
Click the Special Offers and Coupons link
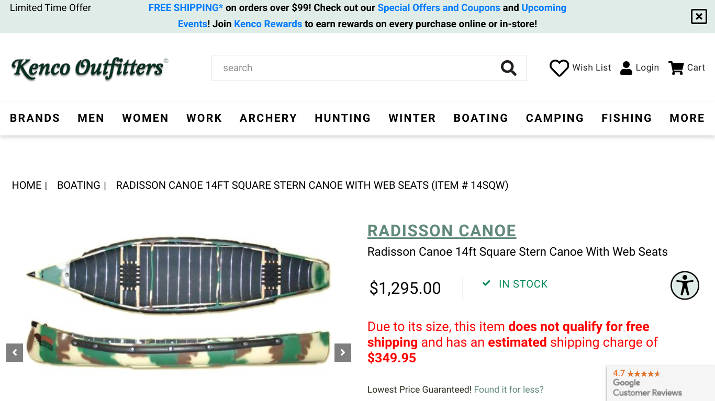click(438, 8)
